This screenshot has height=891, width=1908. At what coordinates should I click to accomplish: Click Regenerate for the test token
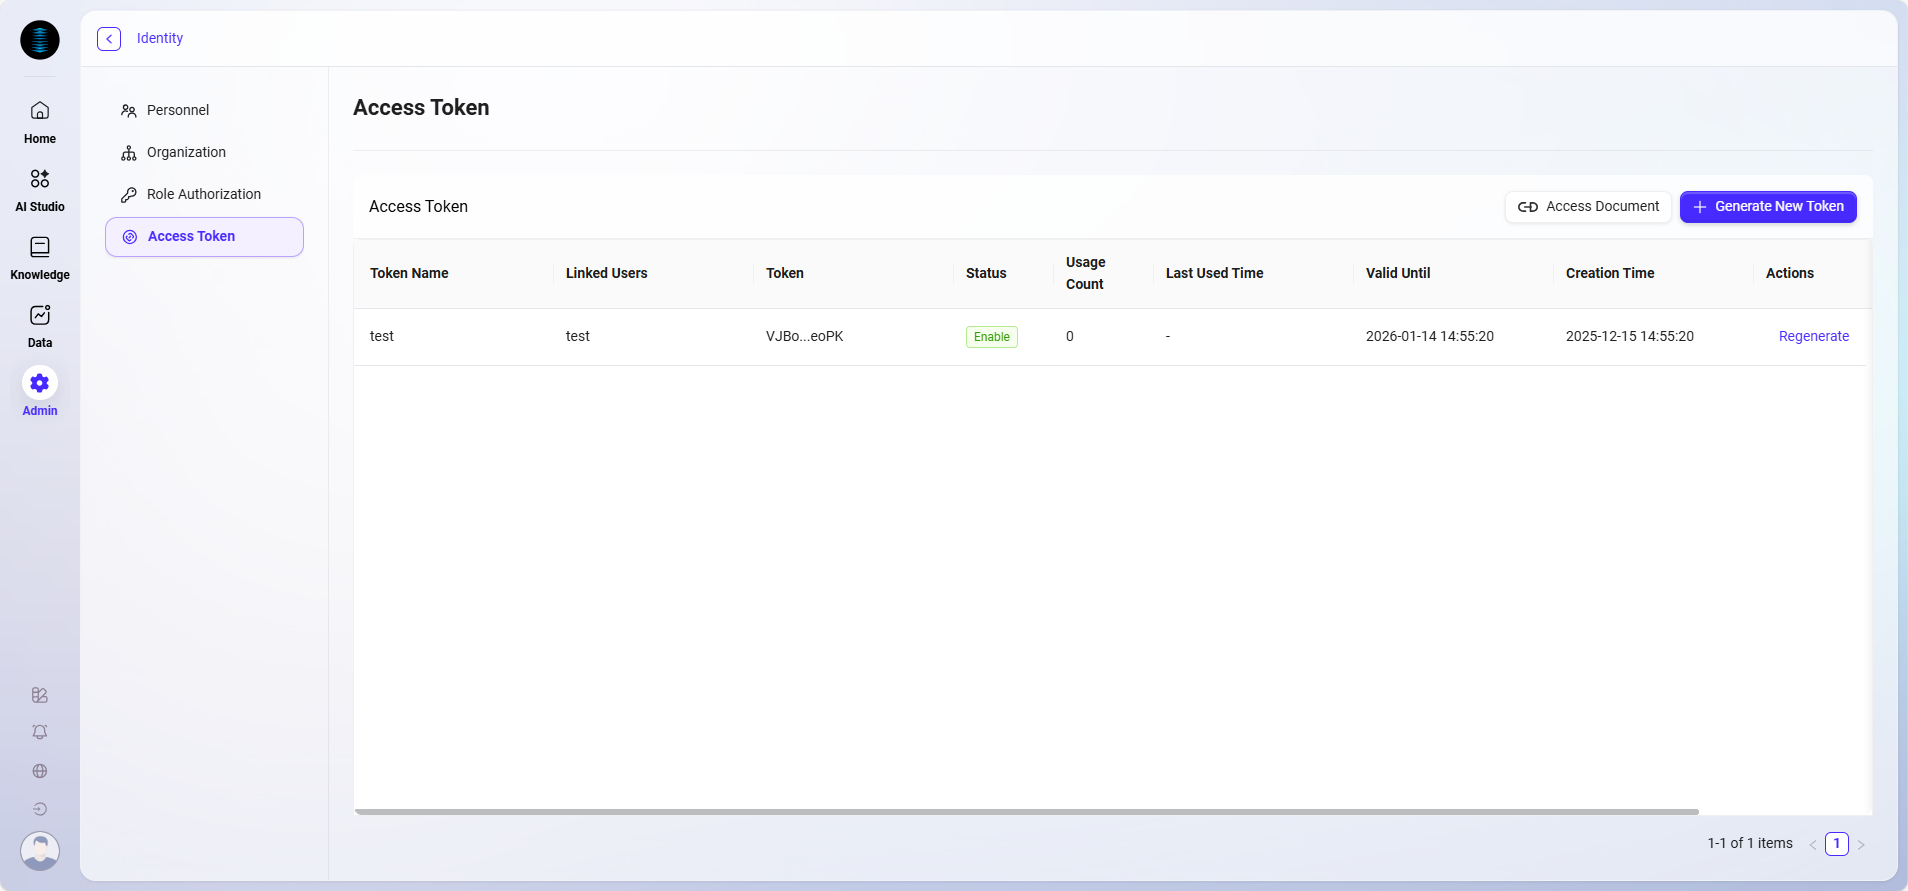tap(1813, 336)
